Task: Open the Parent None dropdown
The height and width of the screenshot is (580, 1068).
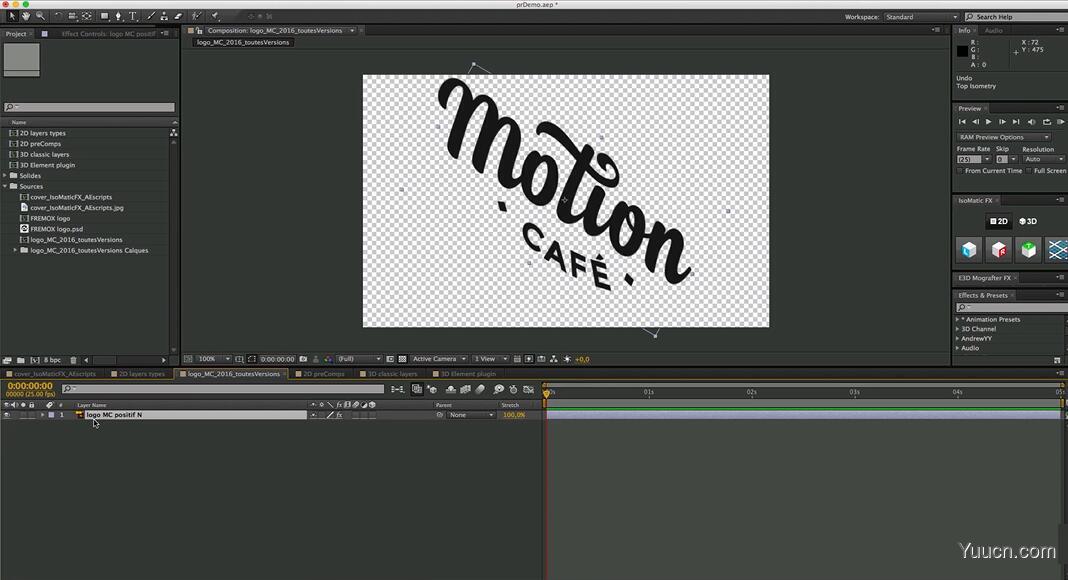Action: [471, 415]
